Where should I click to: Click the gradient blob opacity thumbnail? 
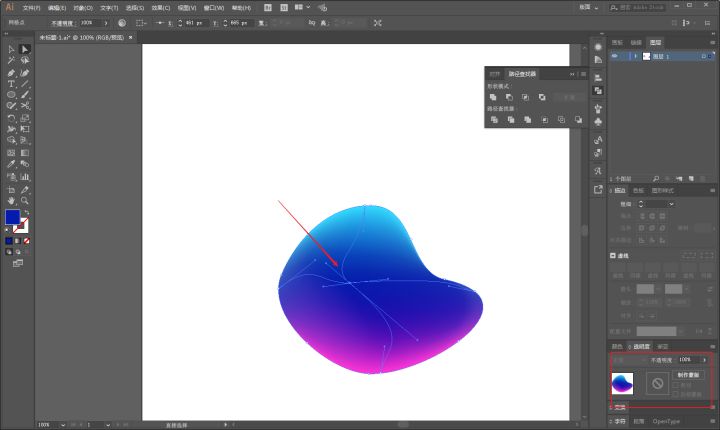point(622,384)
